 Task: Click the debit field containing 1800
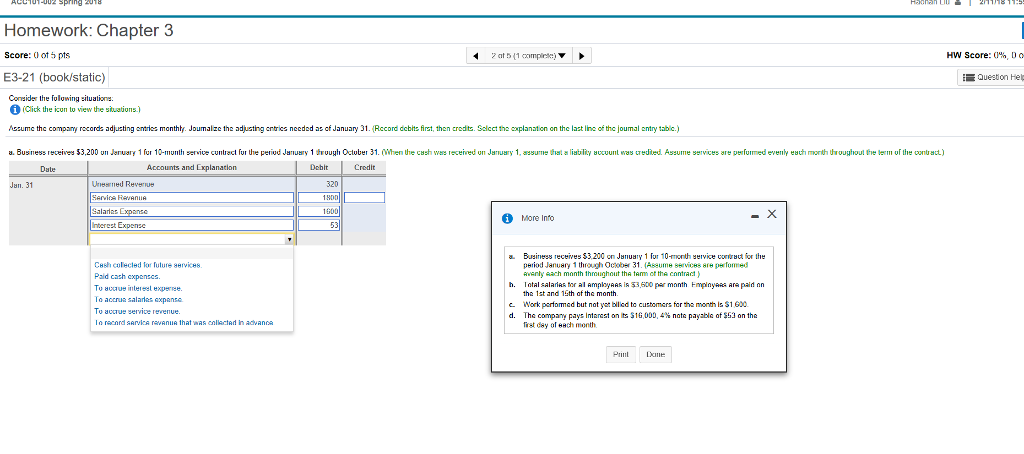[321, 197]
